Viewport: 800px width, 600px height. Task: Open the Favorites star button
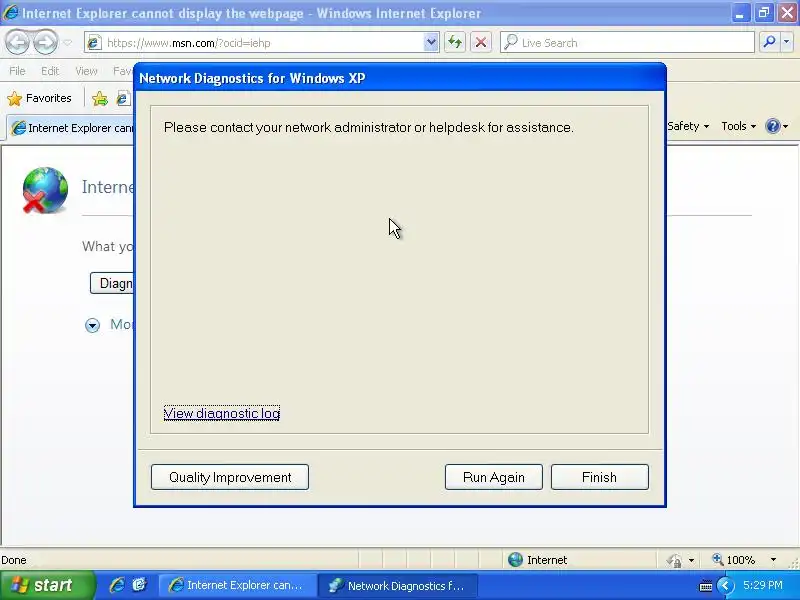(x=39, y=98)
